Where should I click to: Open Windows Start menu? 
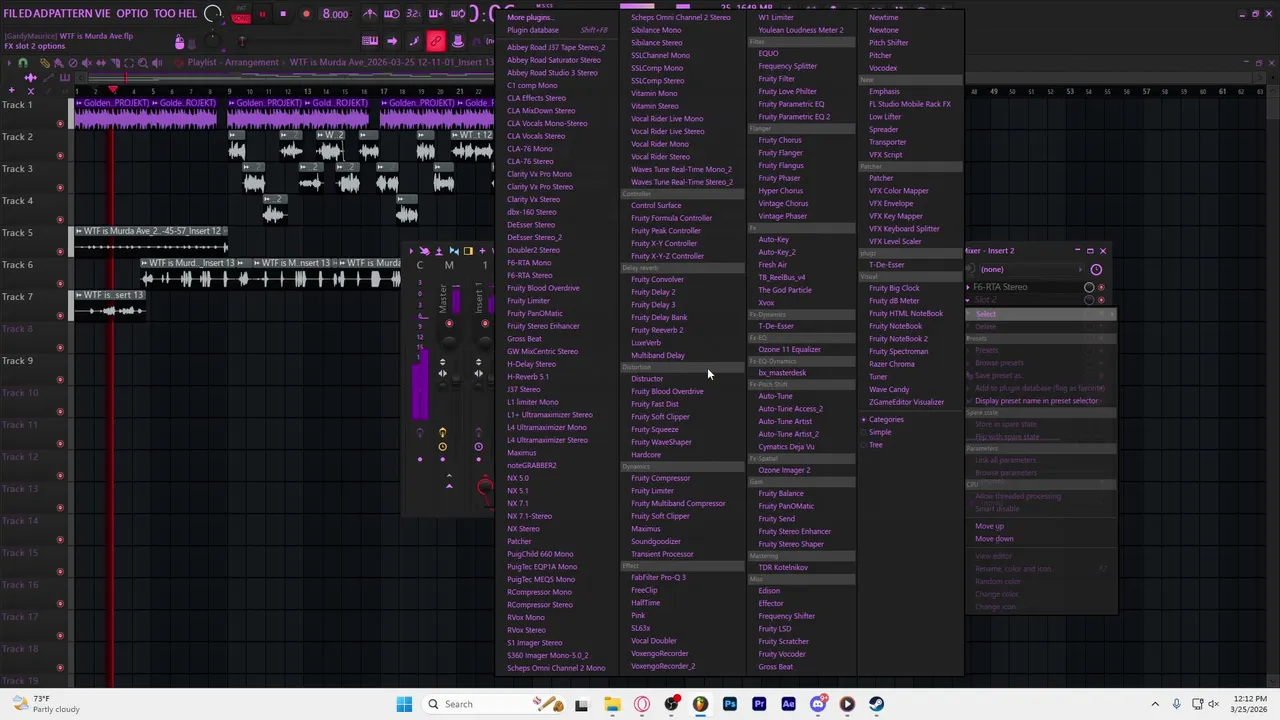404,704
